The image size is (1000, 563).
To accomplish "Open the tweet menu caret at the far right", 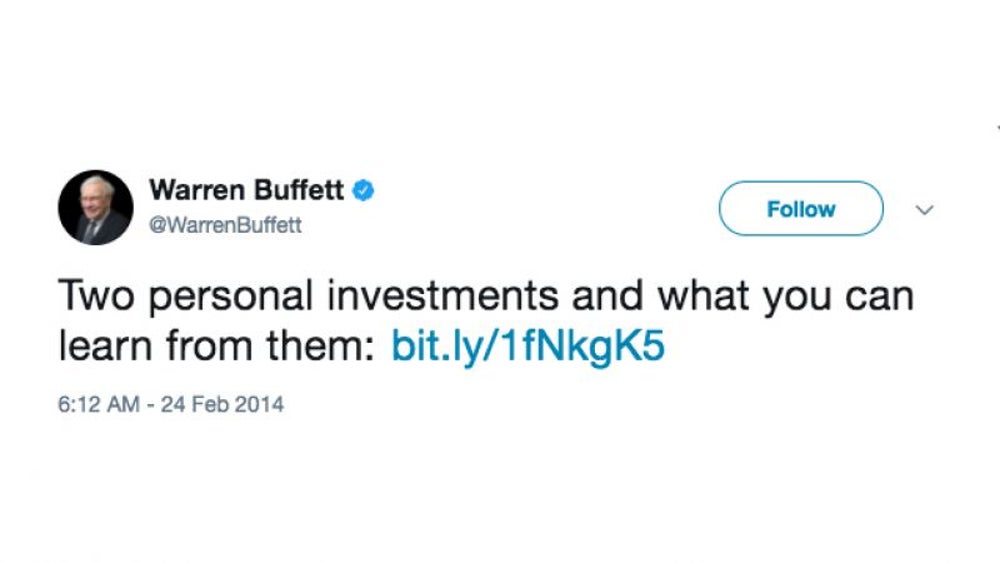I will pyautogui.click(x=924, y=209).
